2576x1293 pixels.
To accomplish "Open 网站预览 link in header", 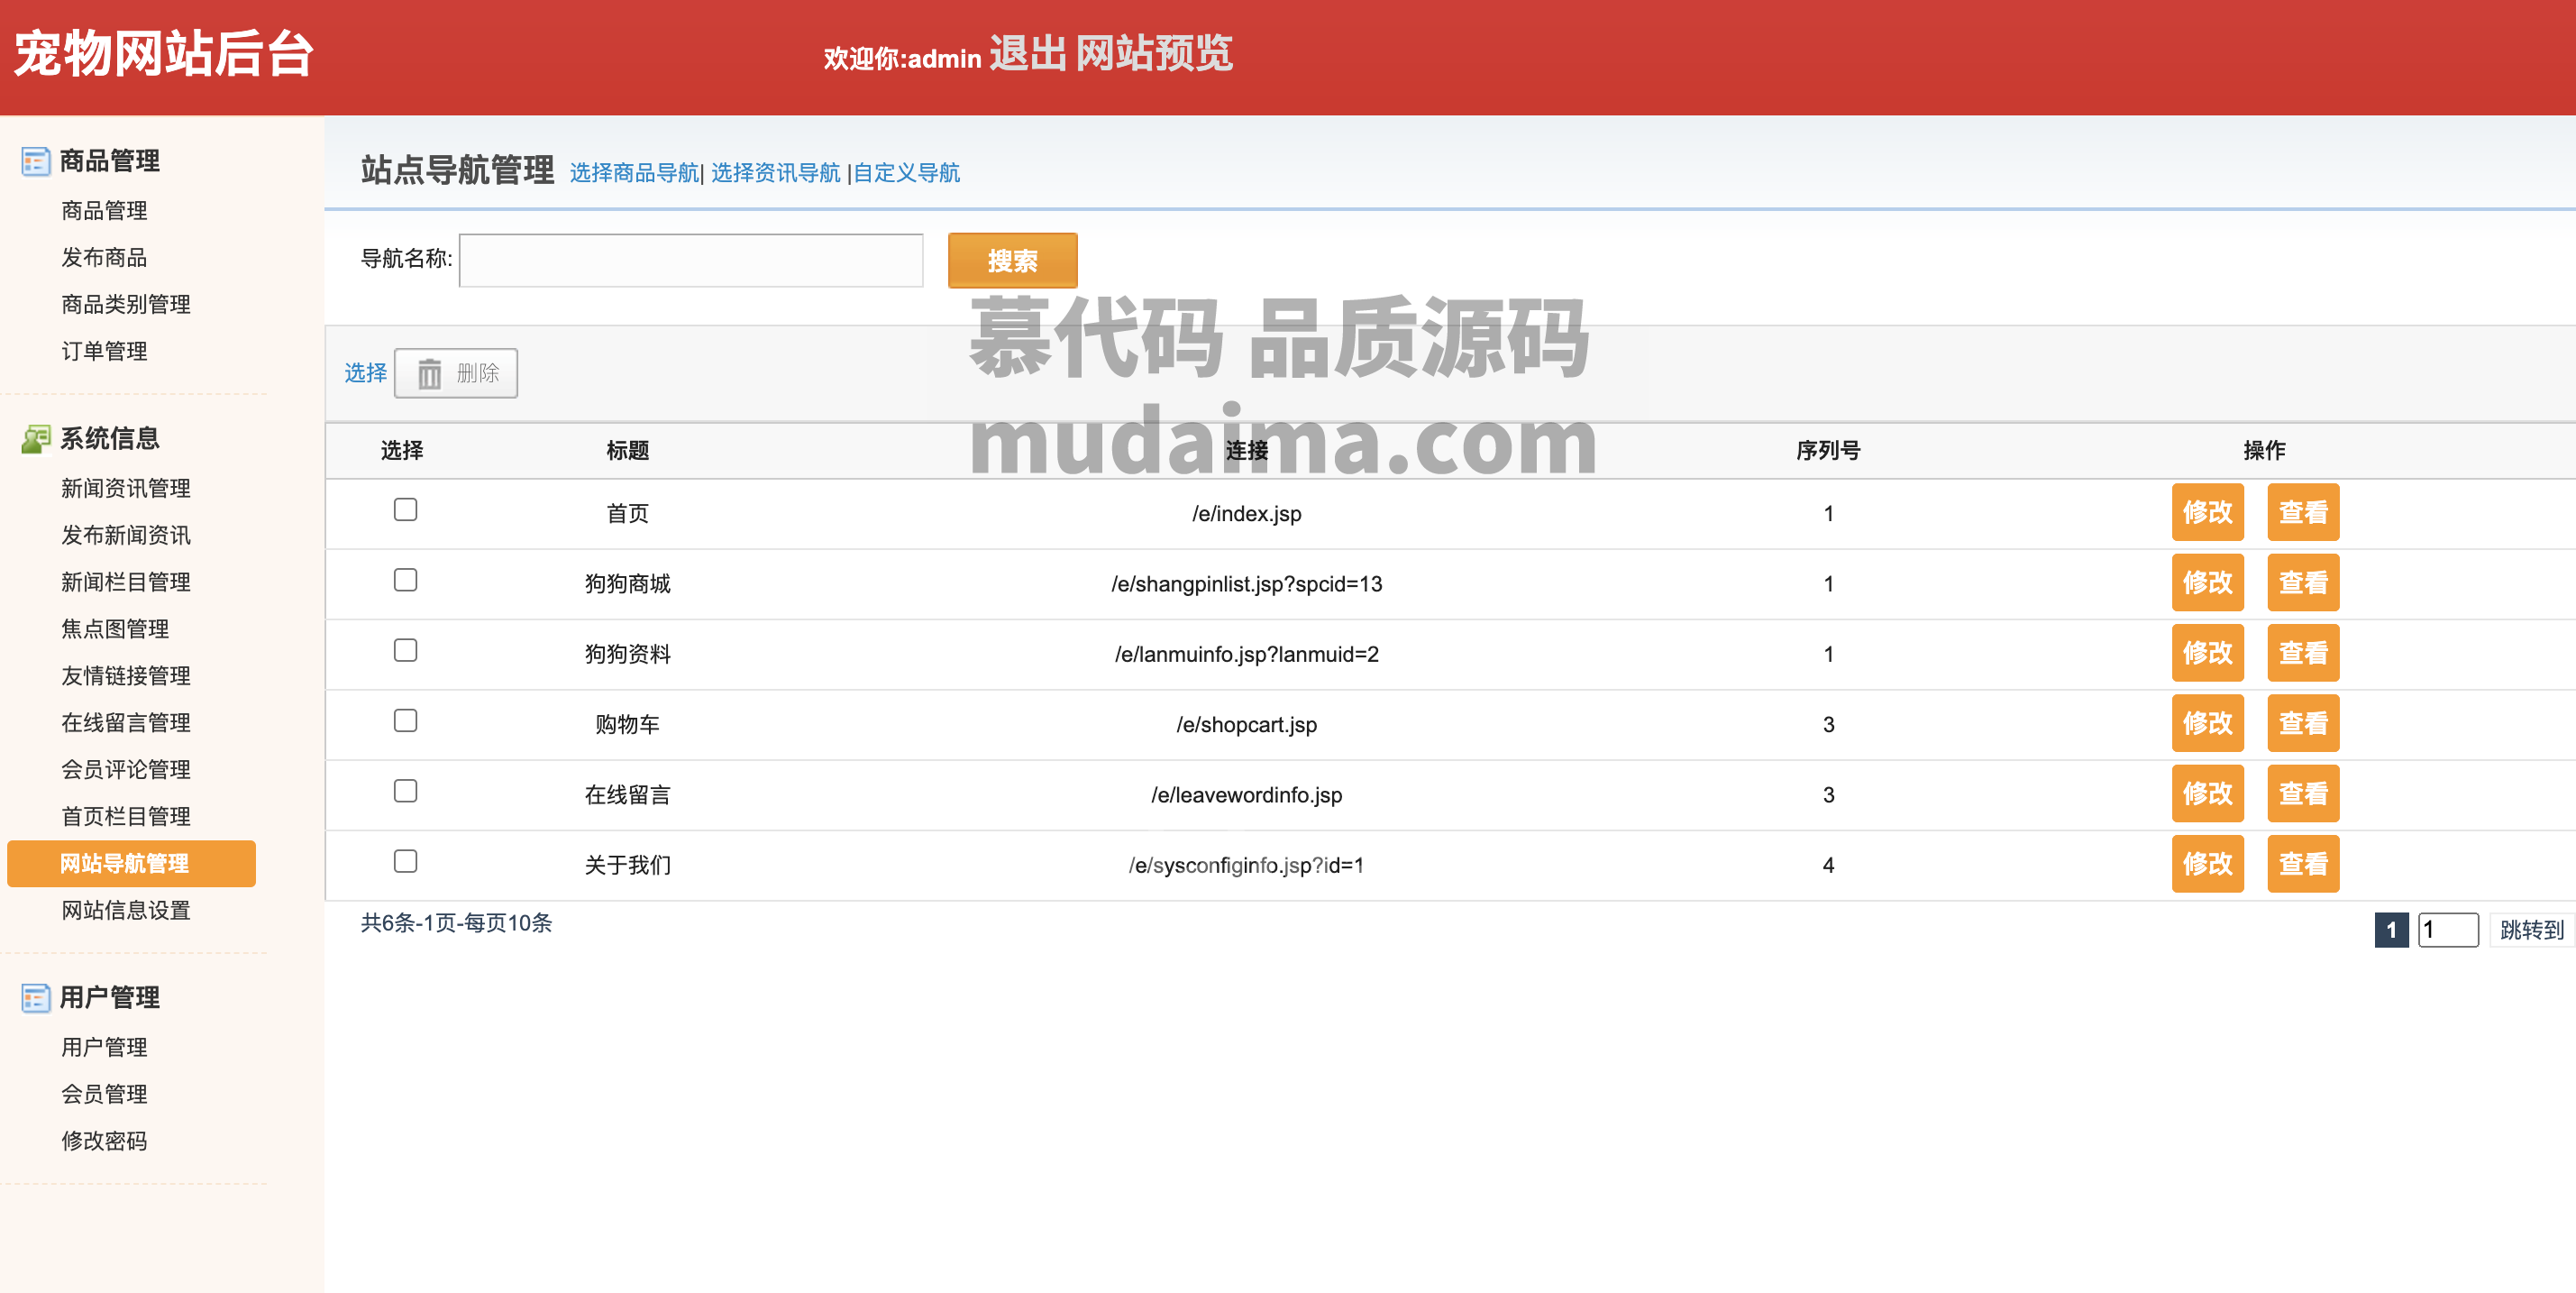I will tap(1154, 54).
